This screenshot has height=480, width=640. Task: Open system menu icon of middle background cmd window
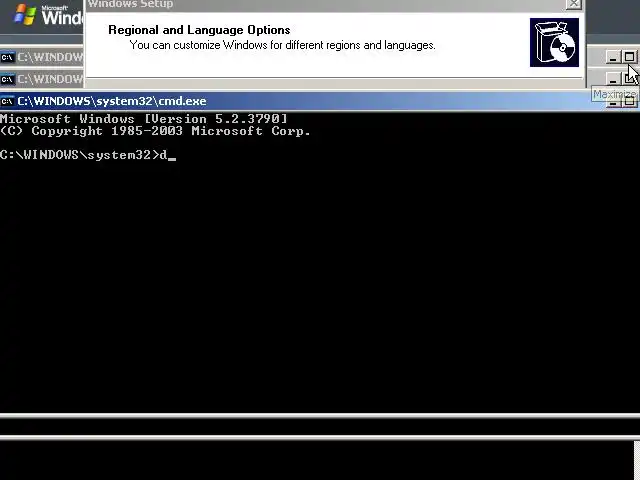[7, 79]
